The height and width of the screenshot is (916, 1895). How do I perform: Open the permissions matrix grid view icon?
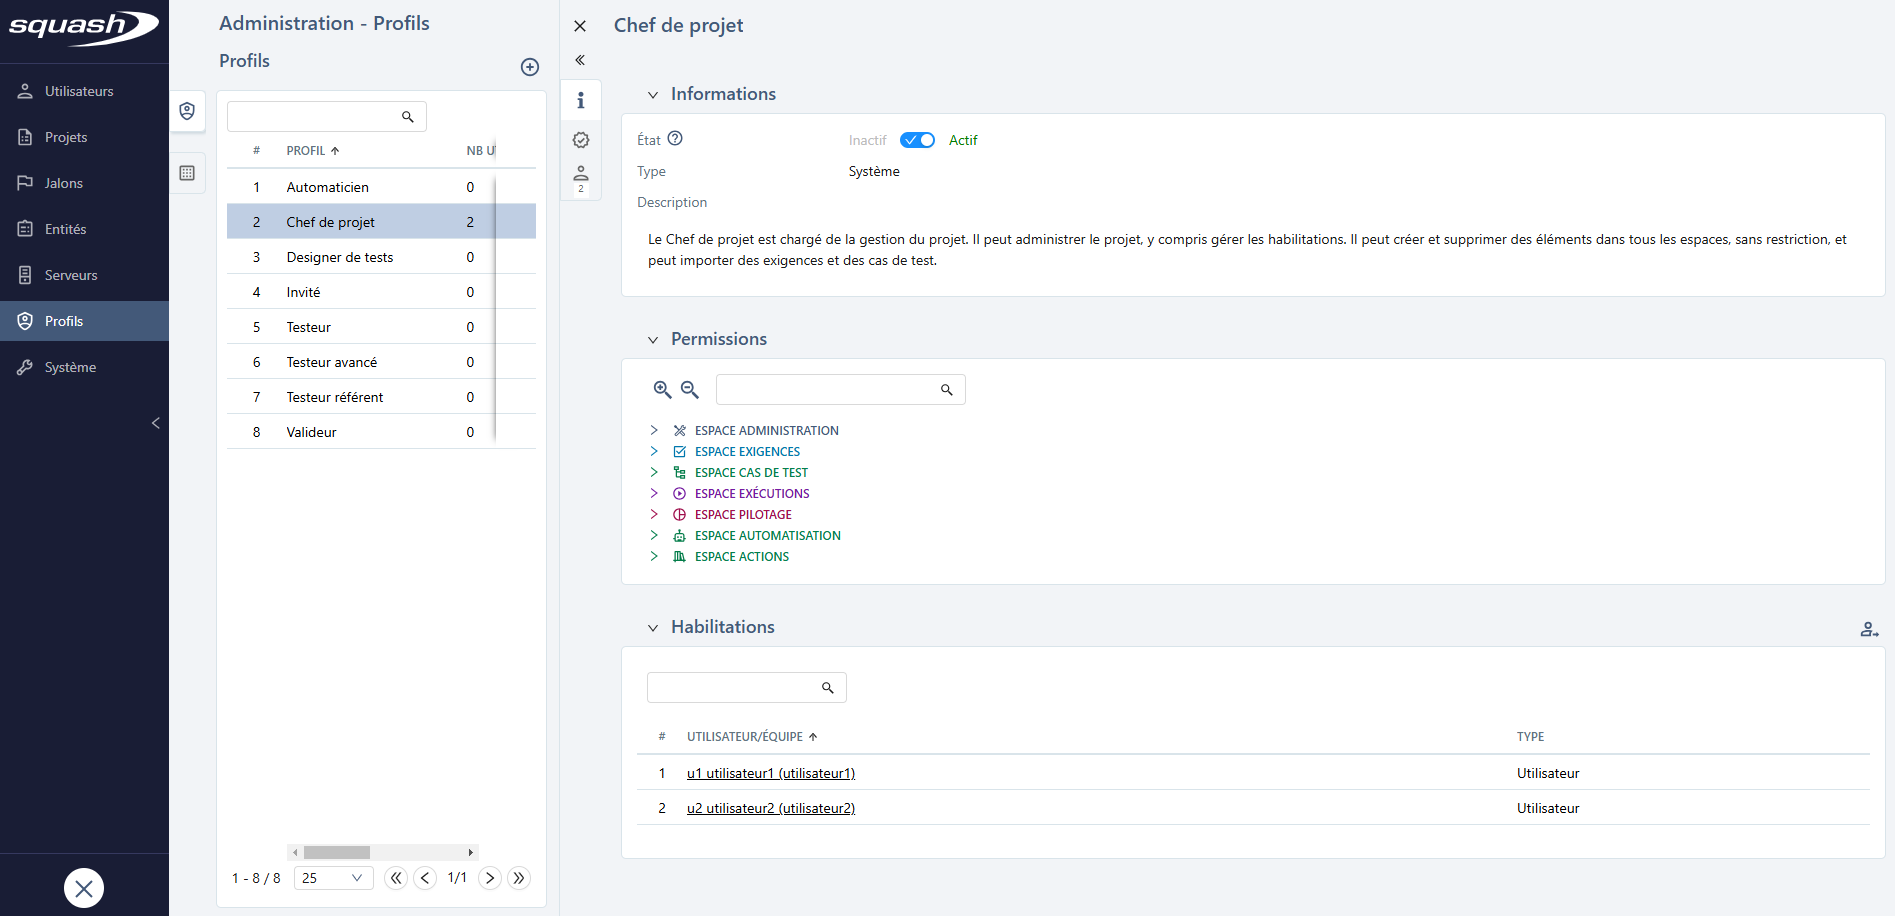[187, 173]
